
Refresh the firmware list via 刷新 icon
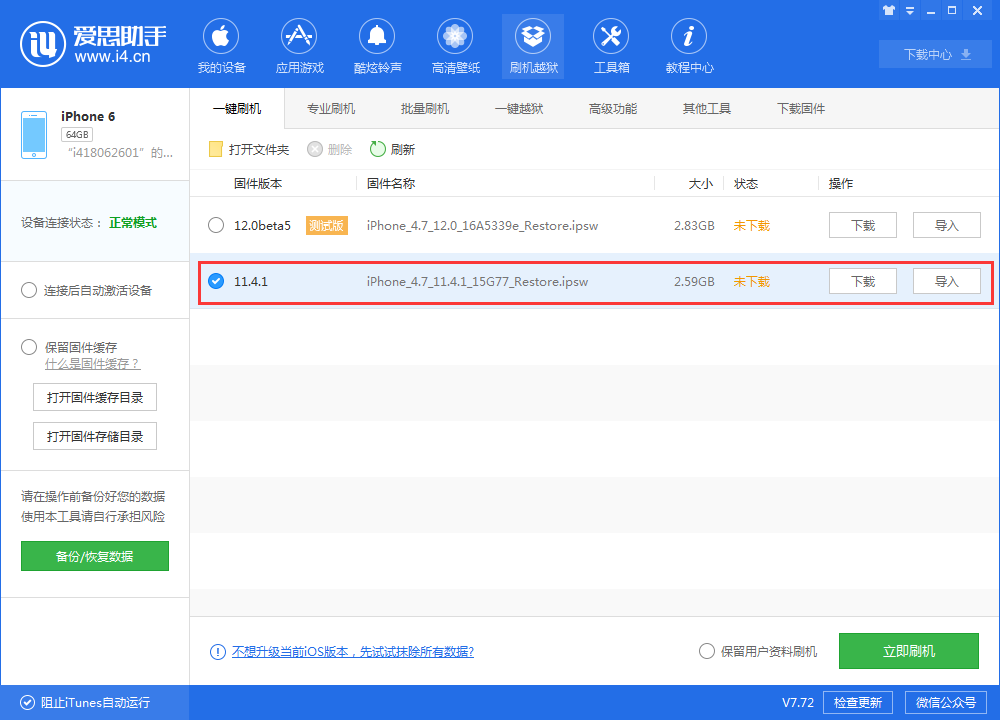click(394, 148)
